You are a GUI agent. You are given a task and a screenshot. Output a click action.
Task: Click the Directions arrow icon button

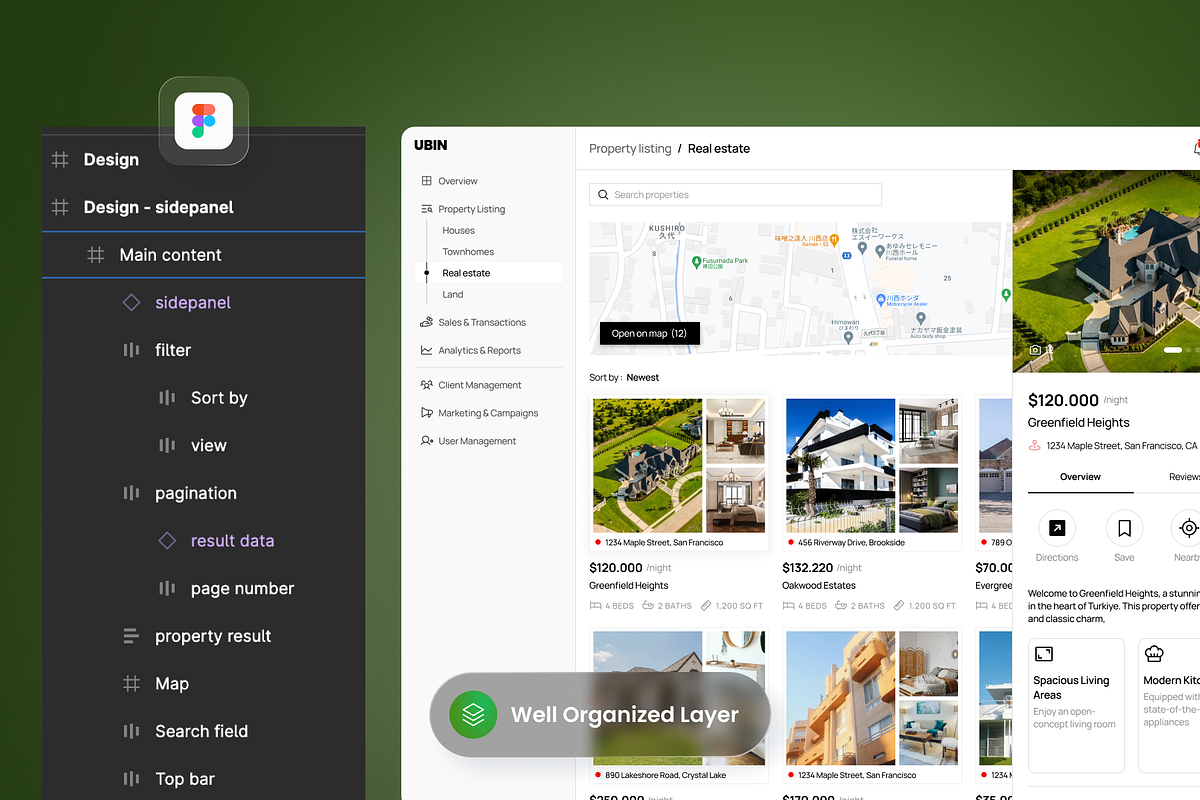tap(1057, 528)
